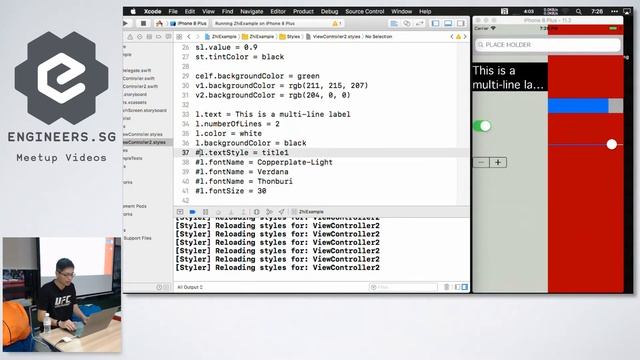Viewport: 640px width, 360px height.
Task: Open the Source Control menu
Action: pyautogui.click(x=364, y=11)
